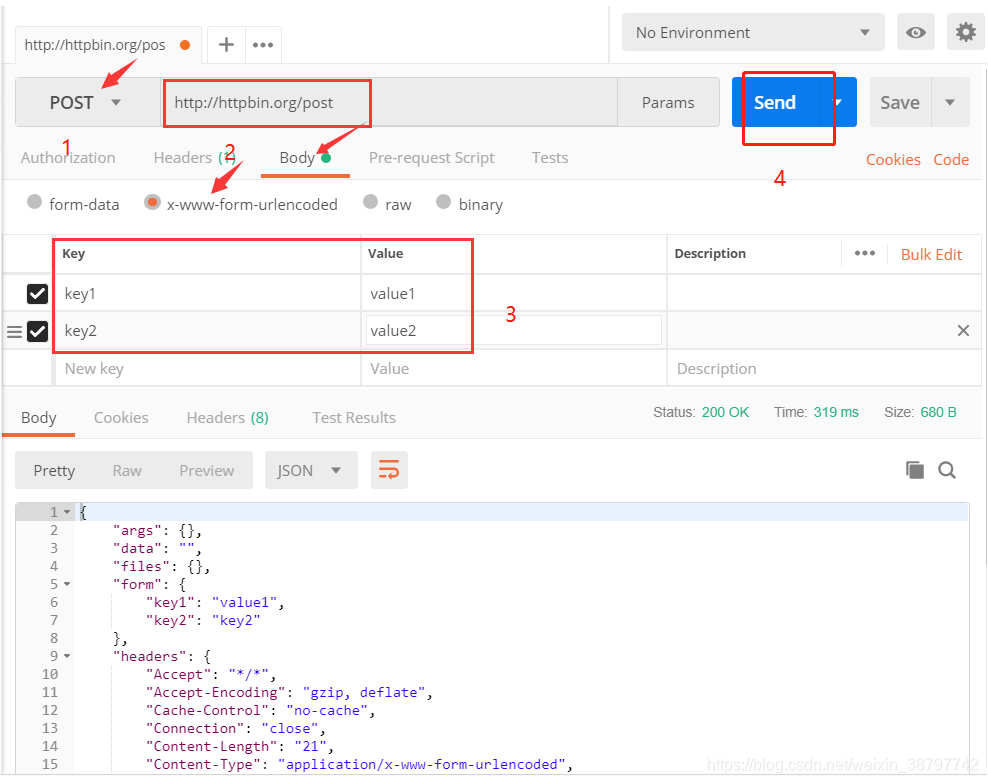Edit the key1 key cell
The image size is (988, 783).
(207, 294)
